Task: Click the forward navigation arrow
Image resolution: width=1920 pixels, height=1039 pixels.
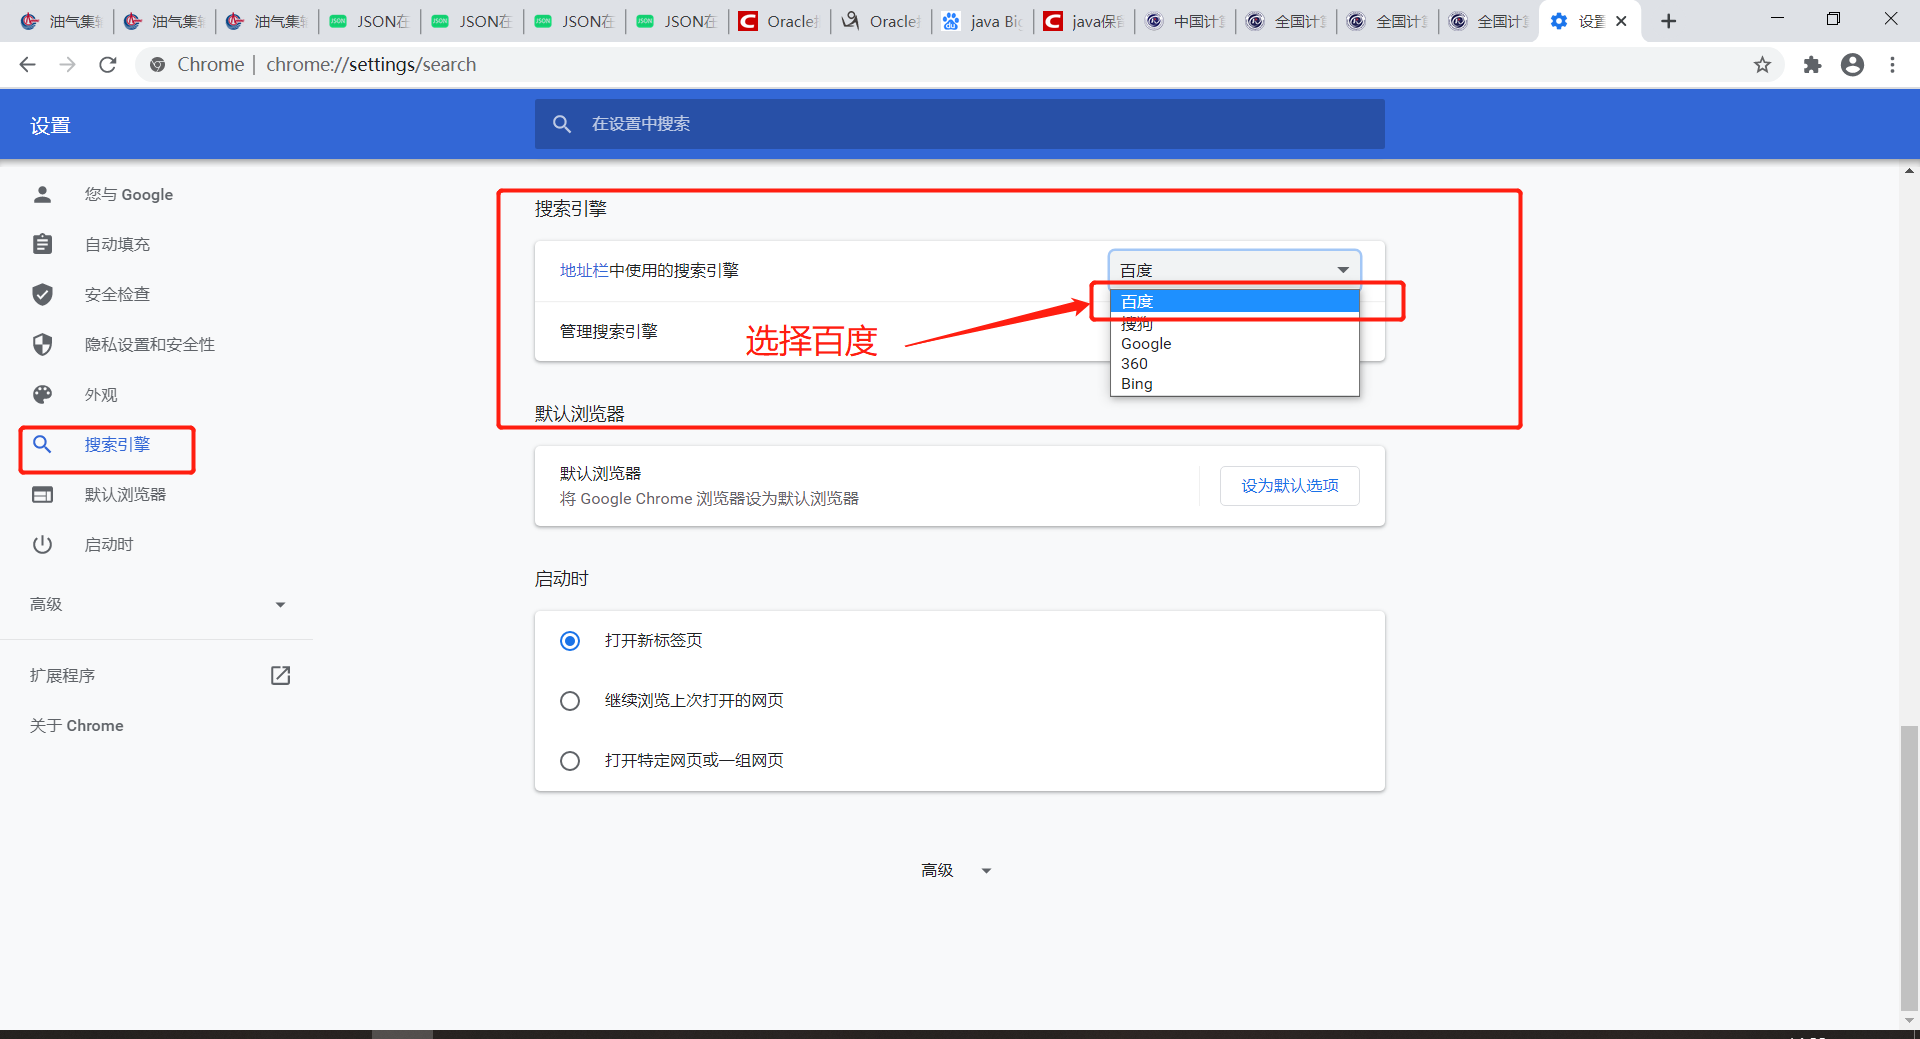Action: click(x=68, y=65)
